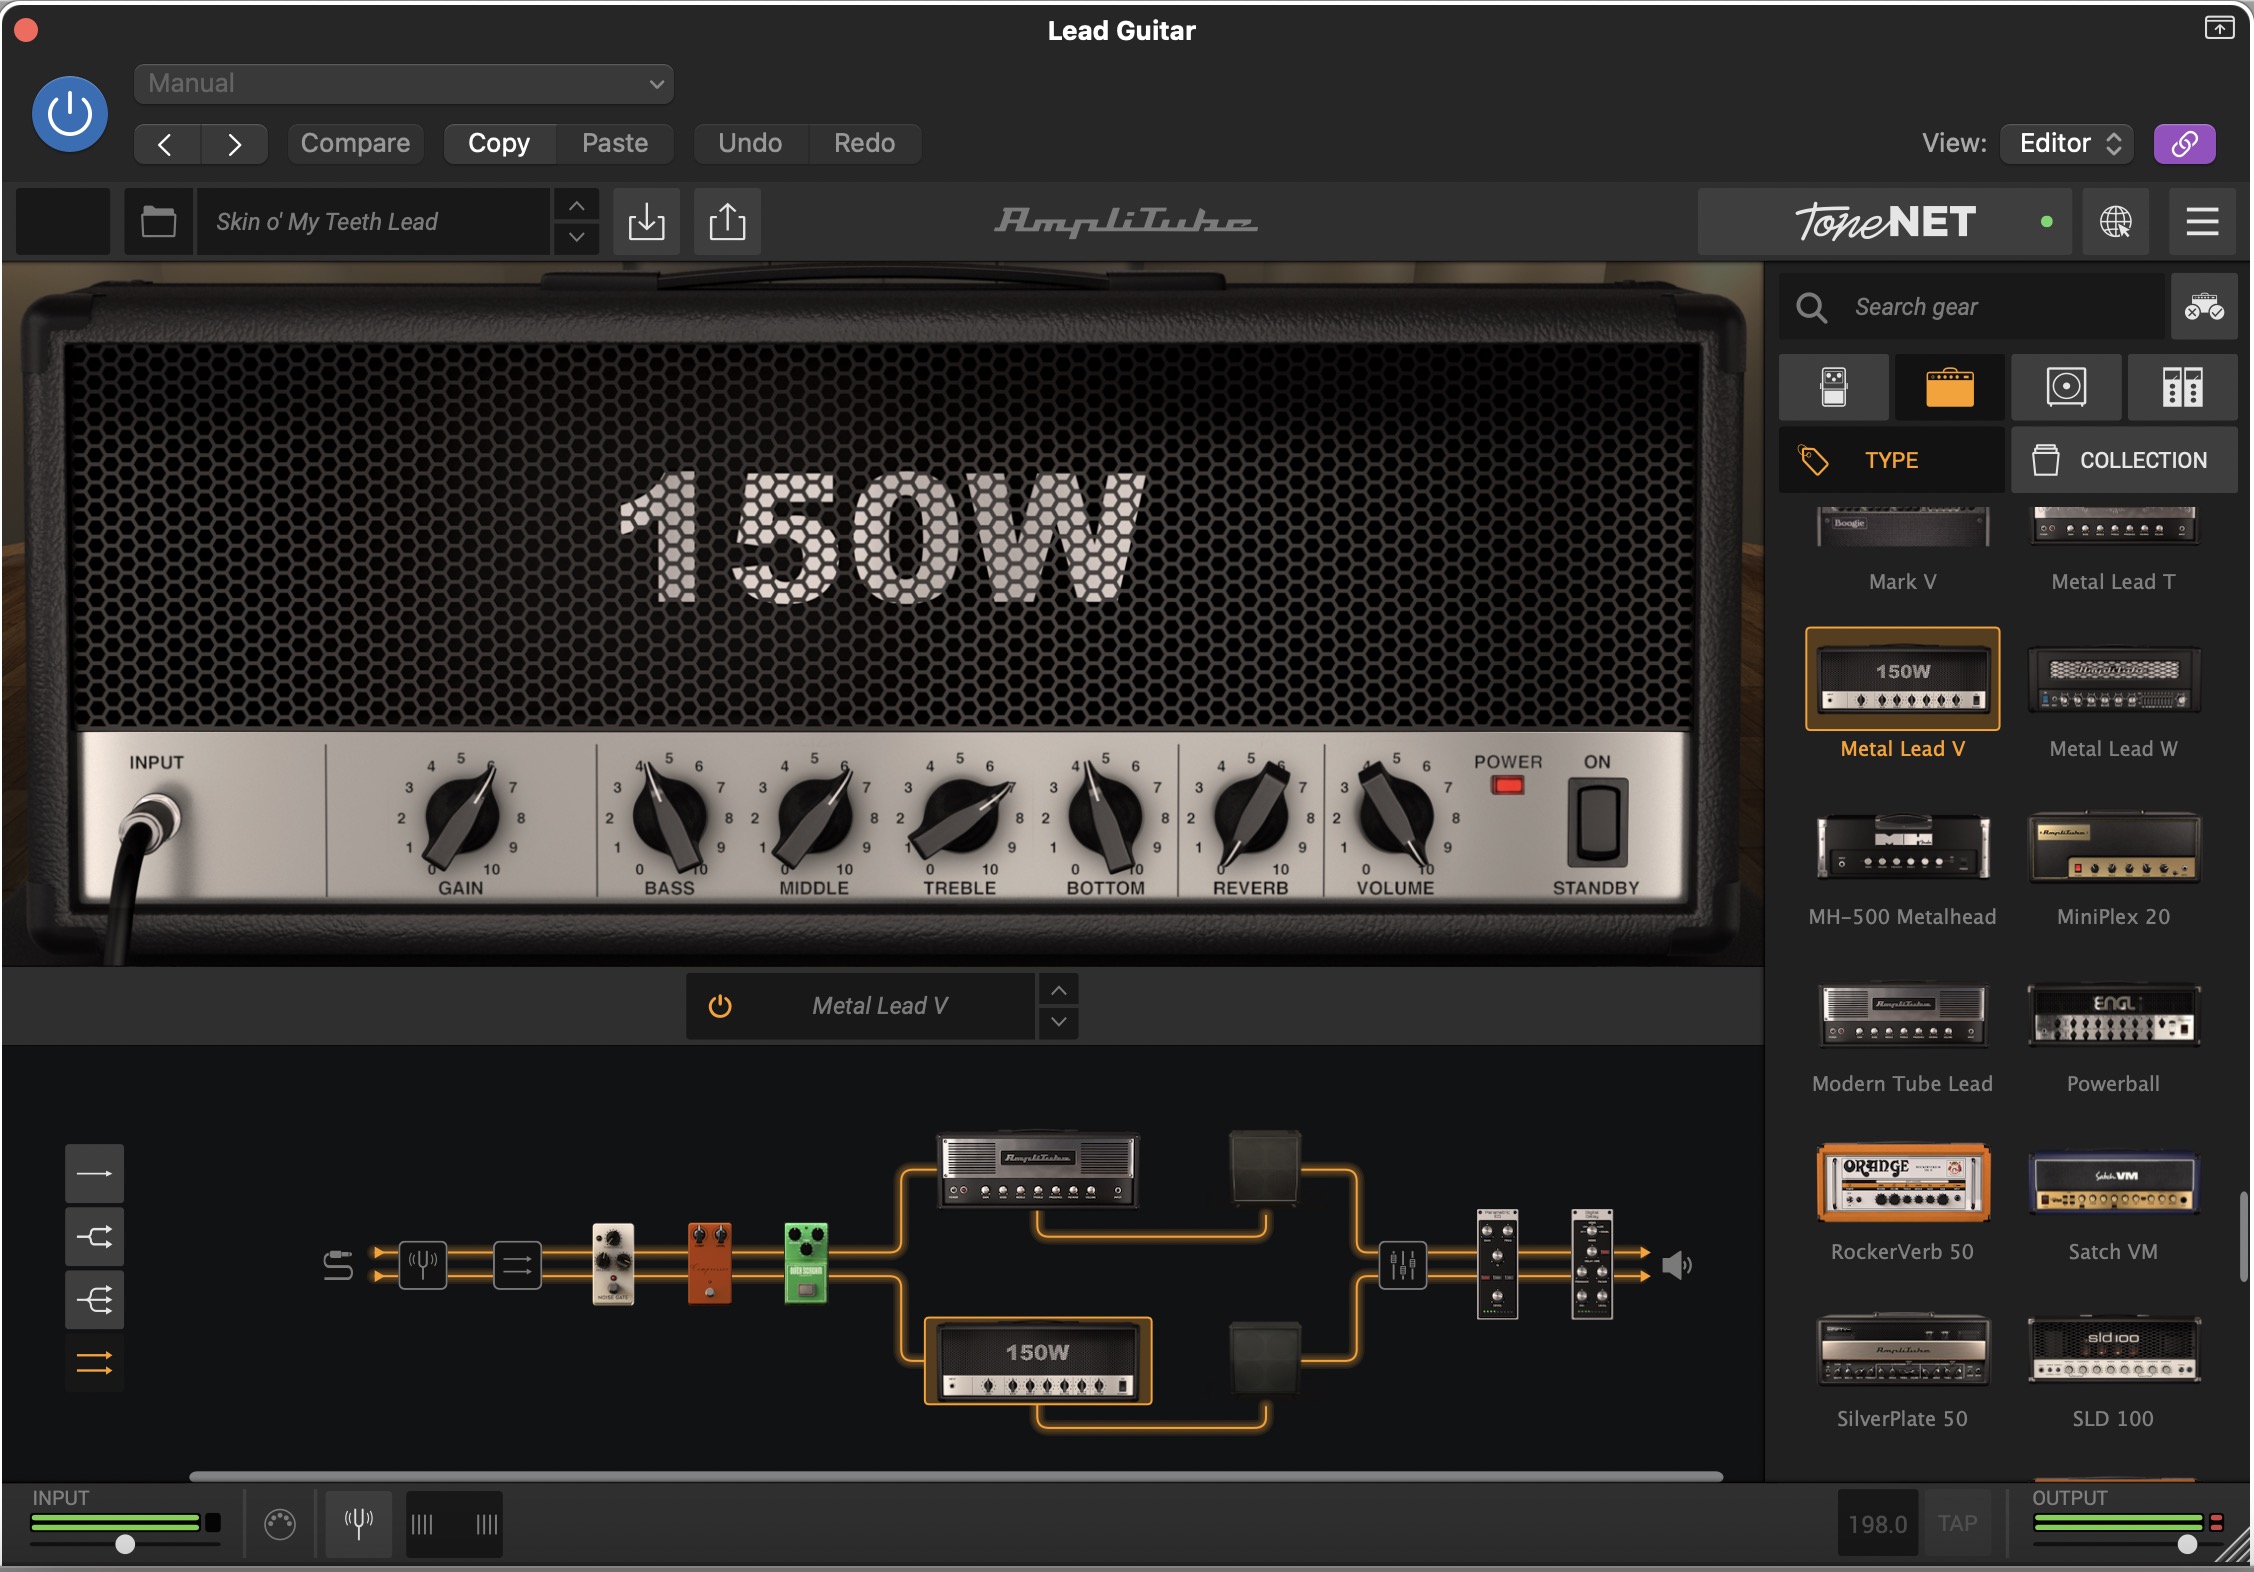The height and width of the screenshot is (1572, 2254).
Task: Step to previous preset with up chevron
Action: (x=577, y=205)
